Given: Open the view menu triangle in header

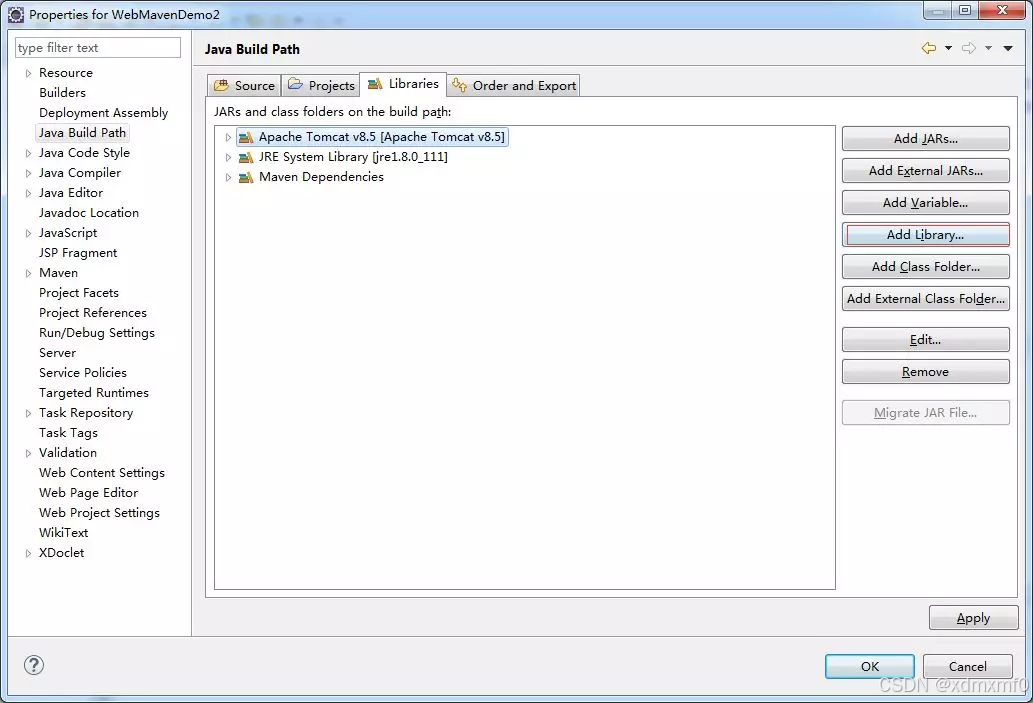Looking at the screenshot, I should (x=1008, y=48).
